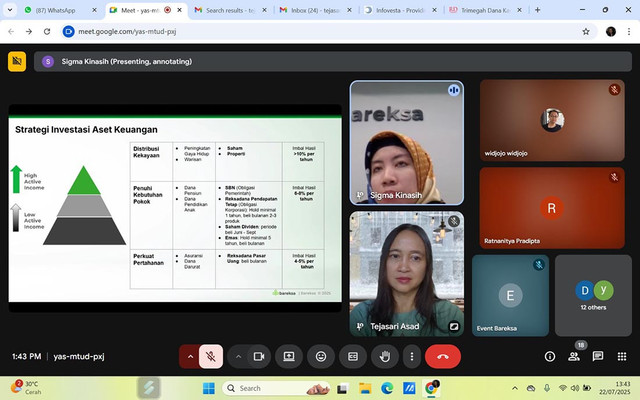Viewport: 640px width, 400px height.
Task: Start presenting your screen
Action: 289,356
